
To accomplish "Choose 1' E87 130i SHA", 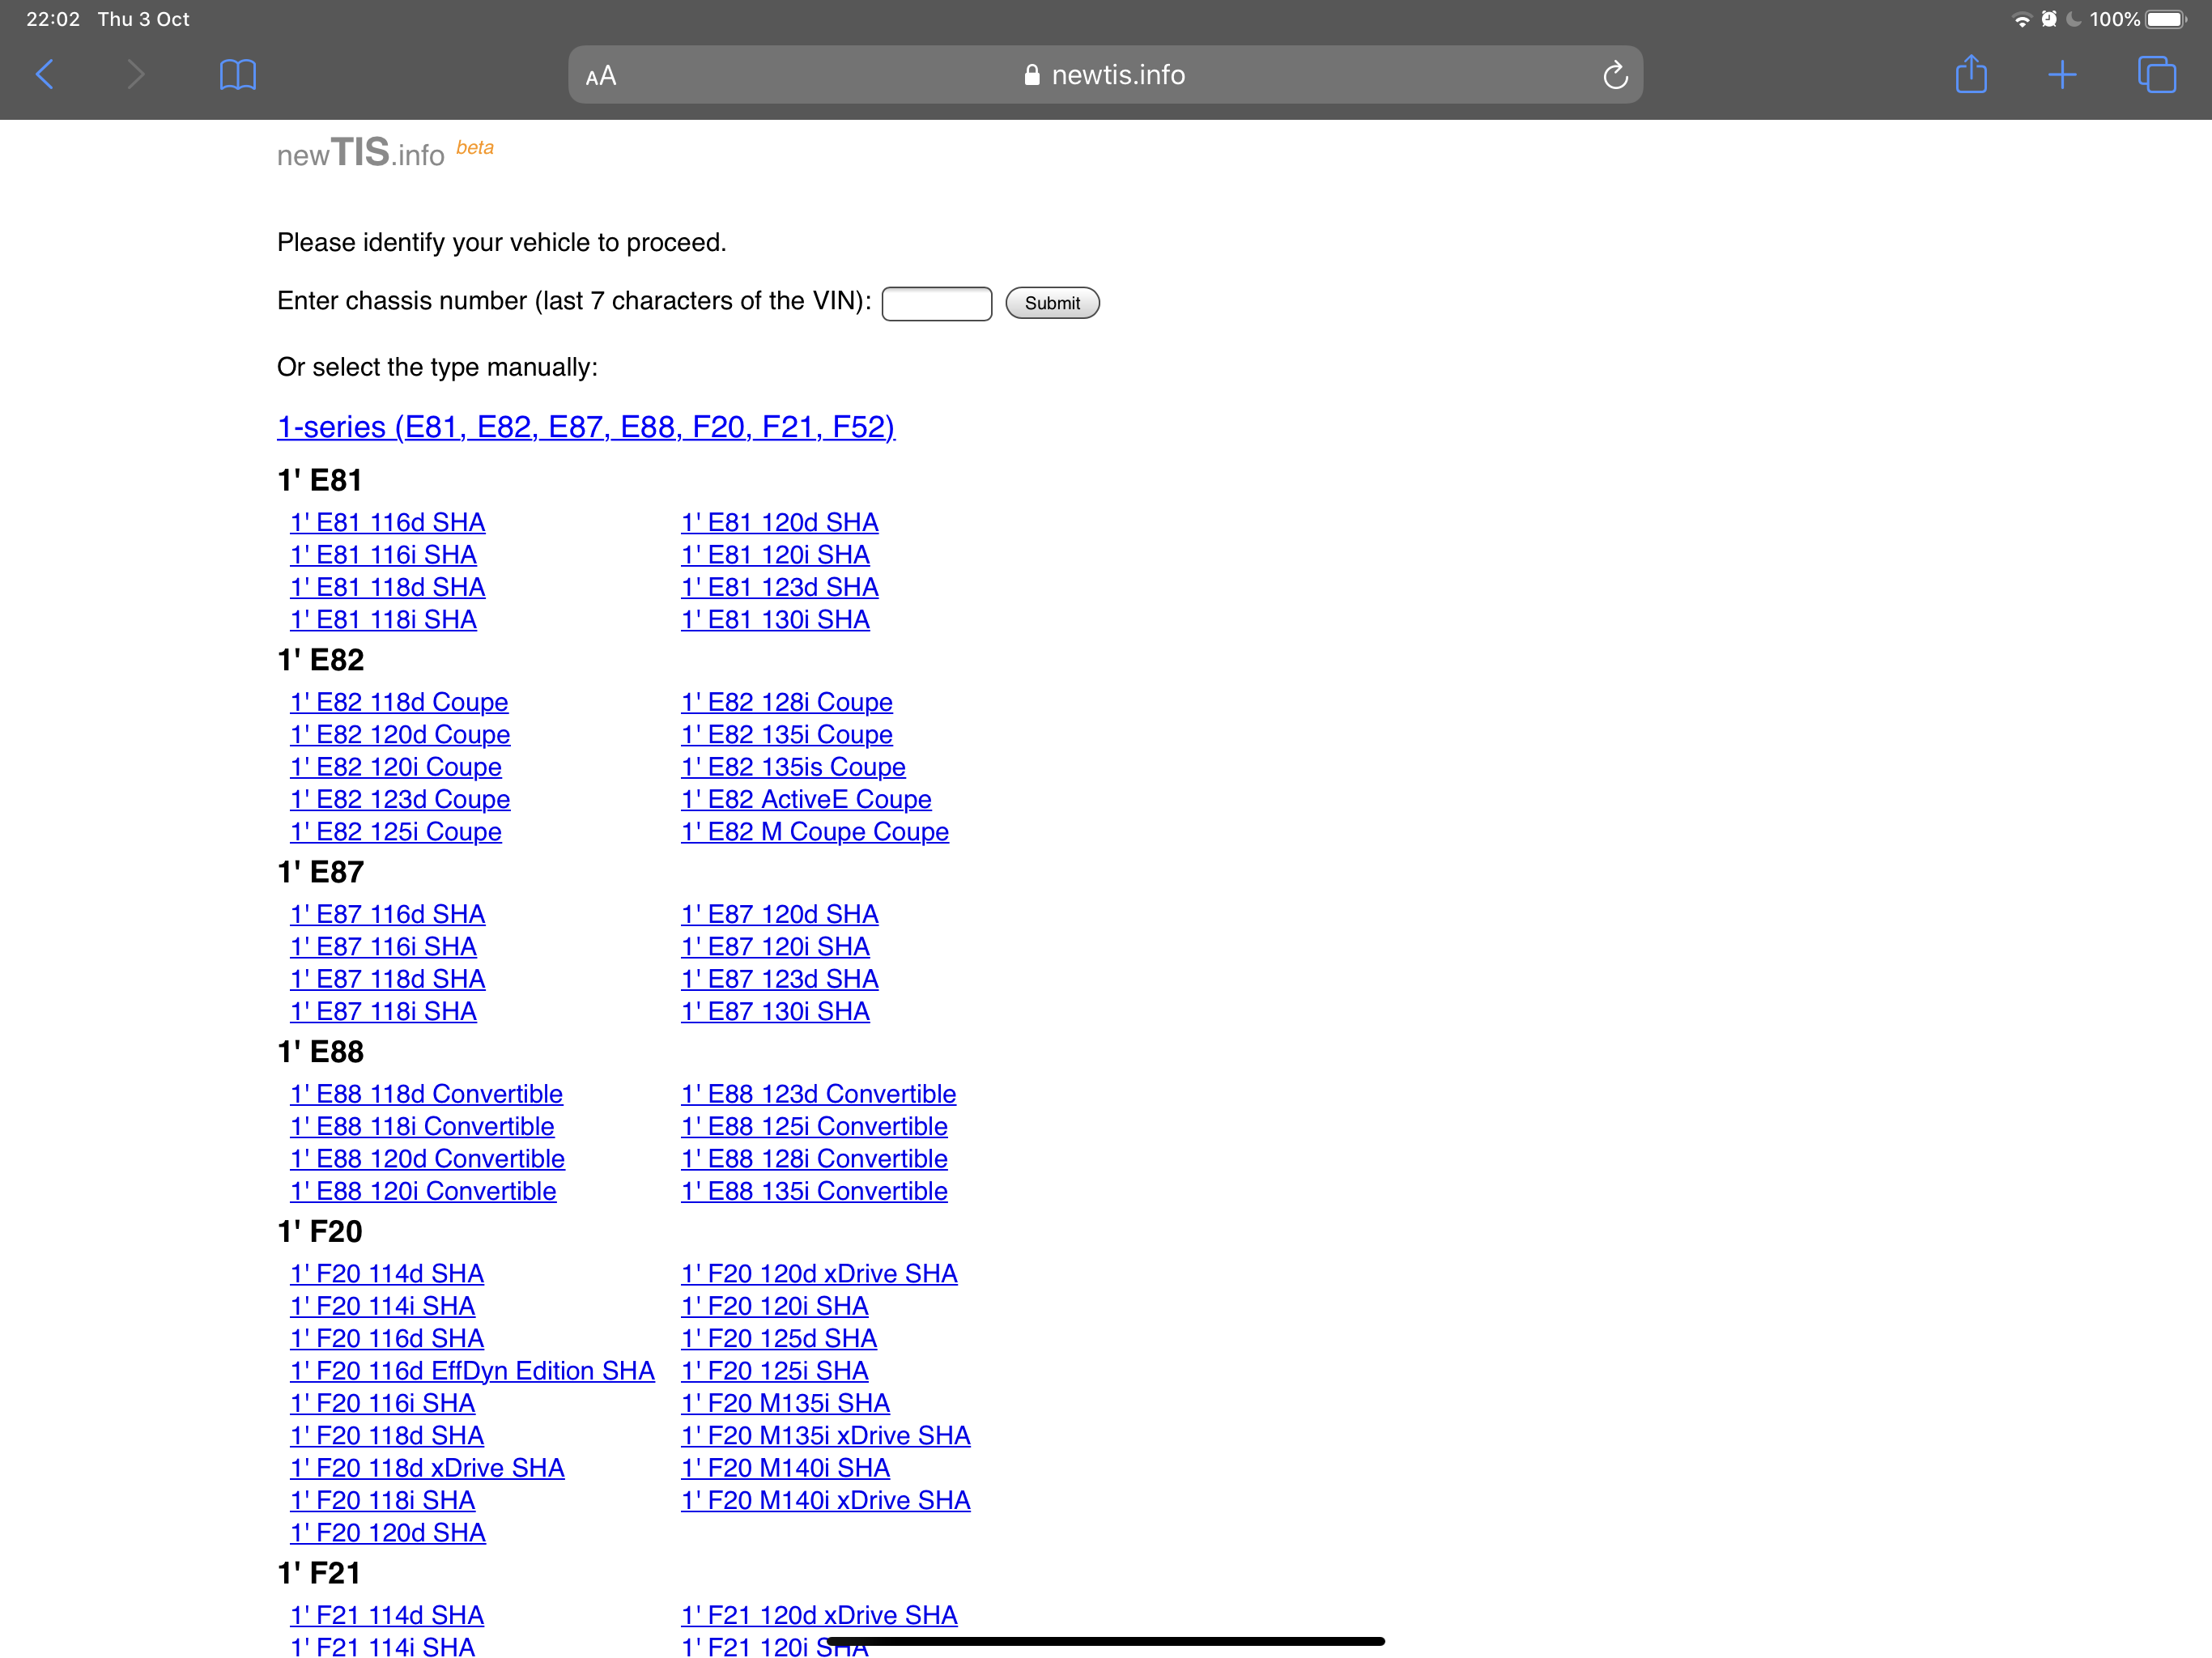I will (x=775, y=1011).
